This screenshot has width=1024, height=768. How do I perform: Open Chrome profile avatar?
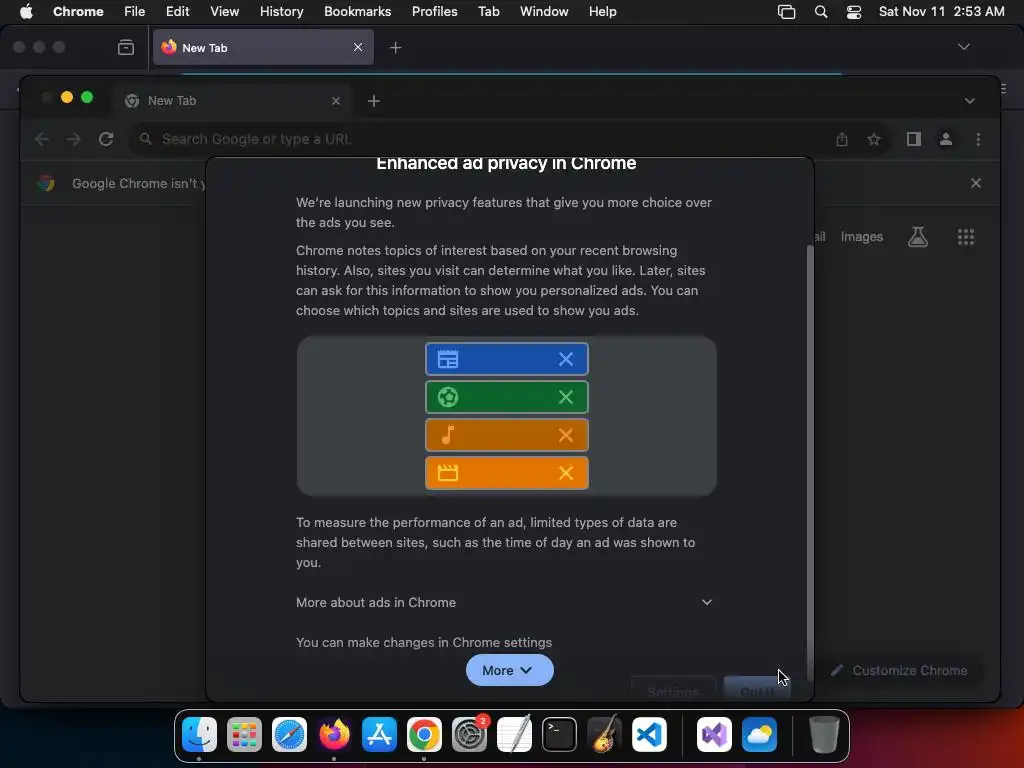point(946,139)
